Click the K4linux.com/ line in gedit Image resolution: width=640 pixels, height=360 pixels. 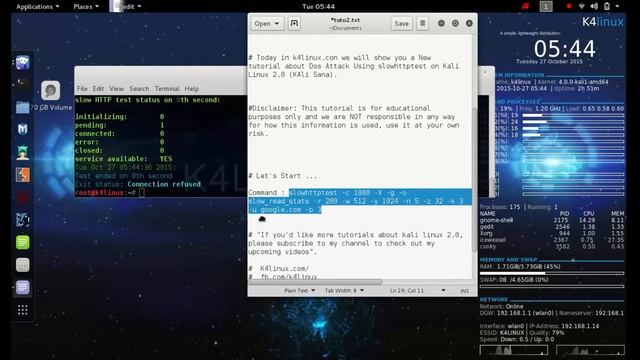(x=284, y=268)
